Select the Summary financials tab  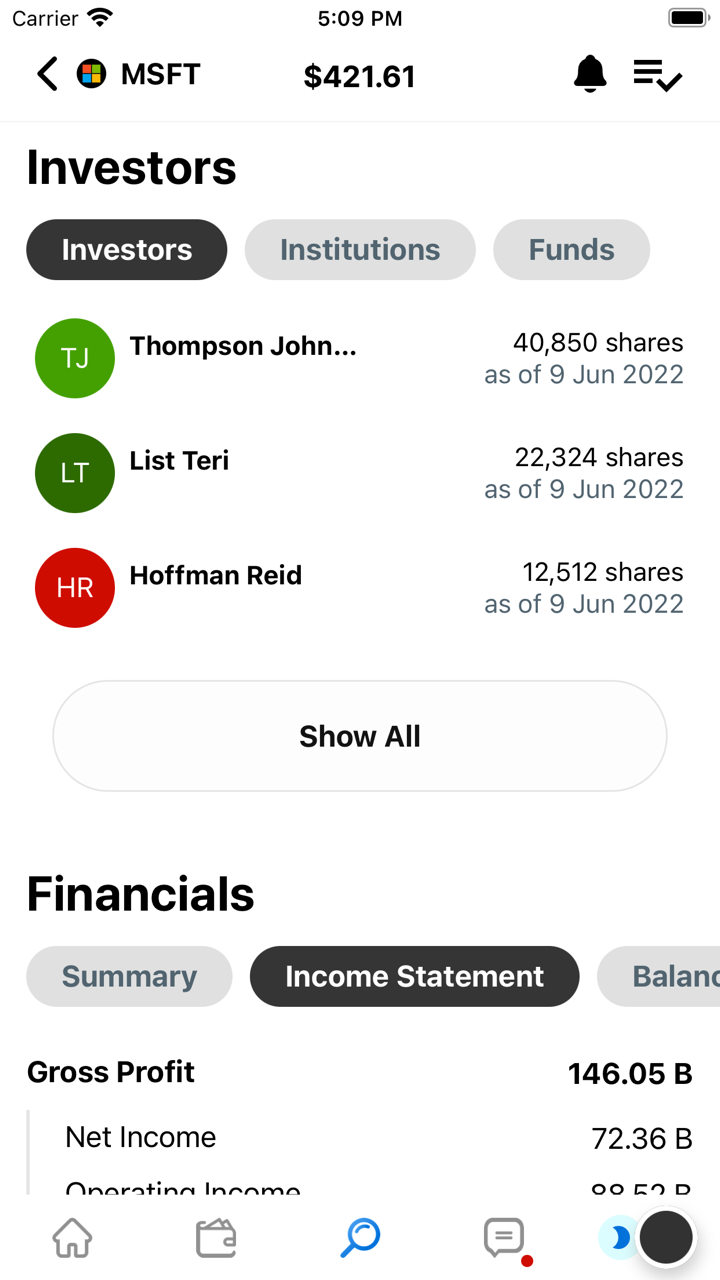tap(129, 976)
